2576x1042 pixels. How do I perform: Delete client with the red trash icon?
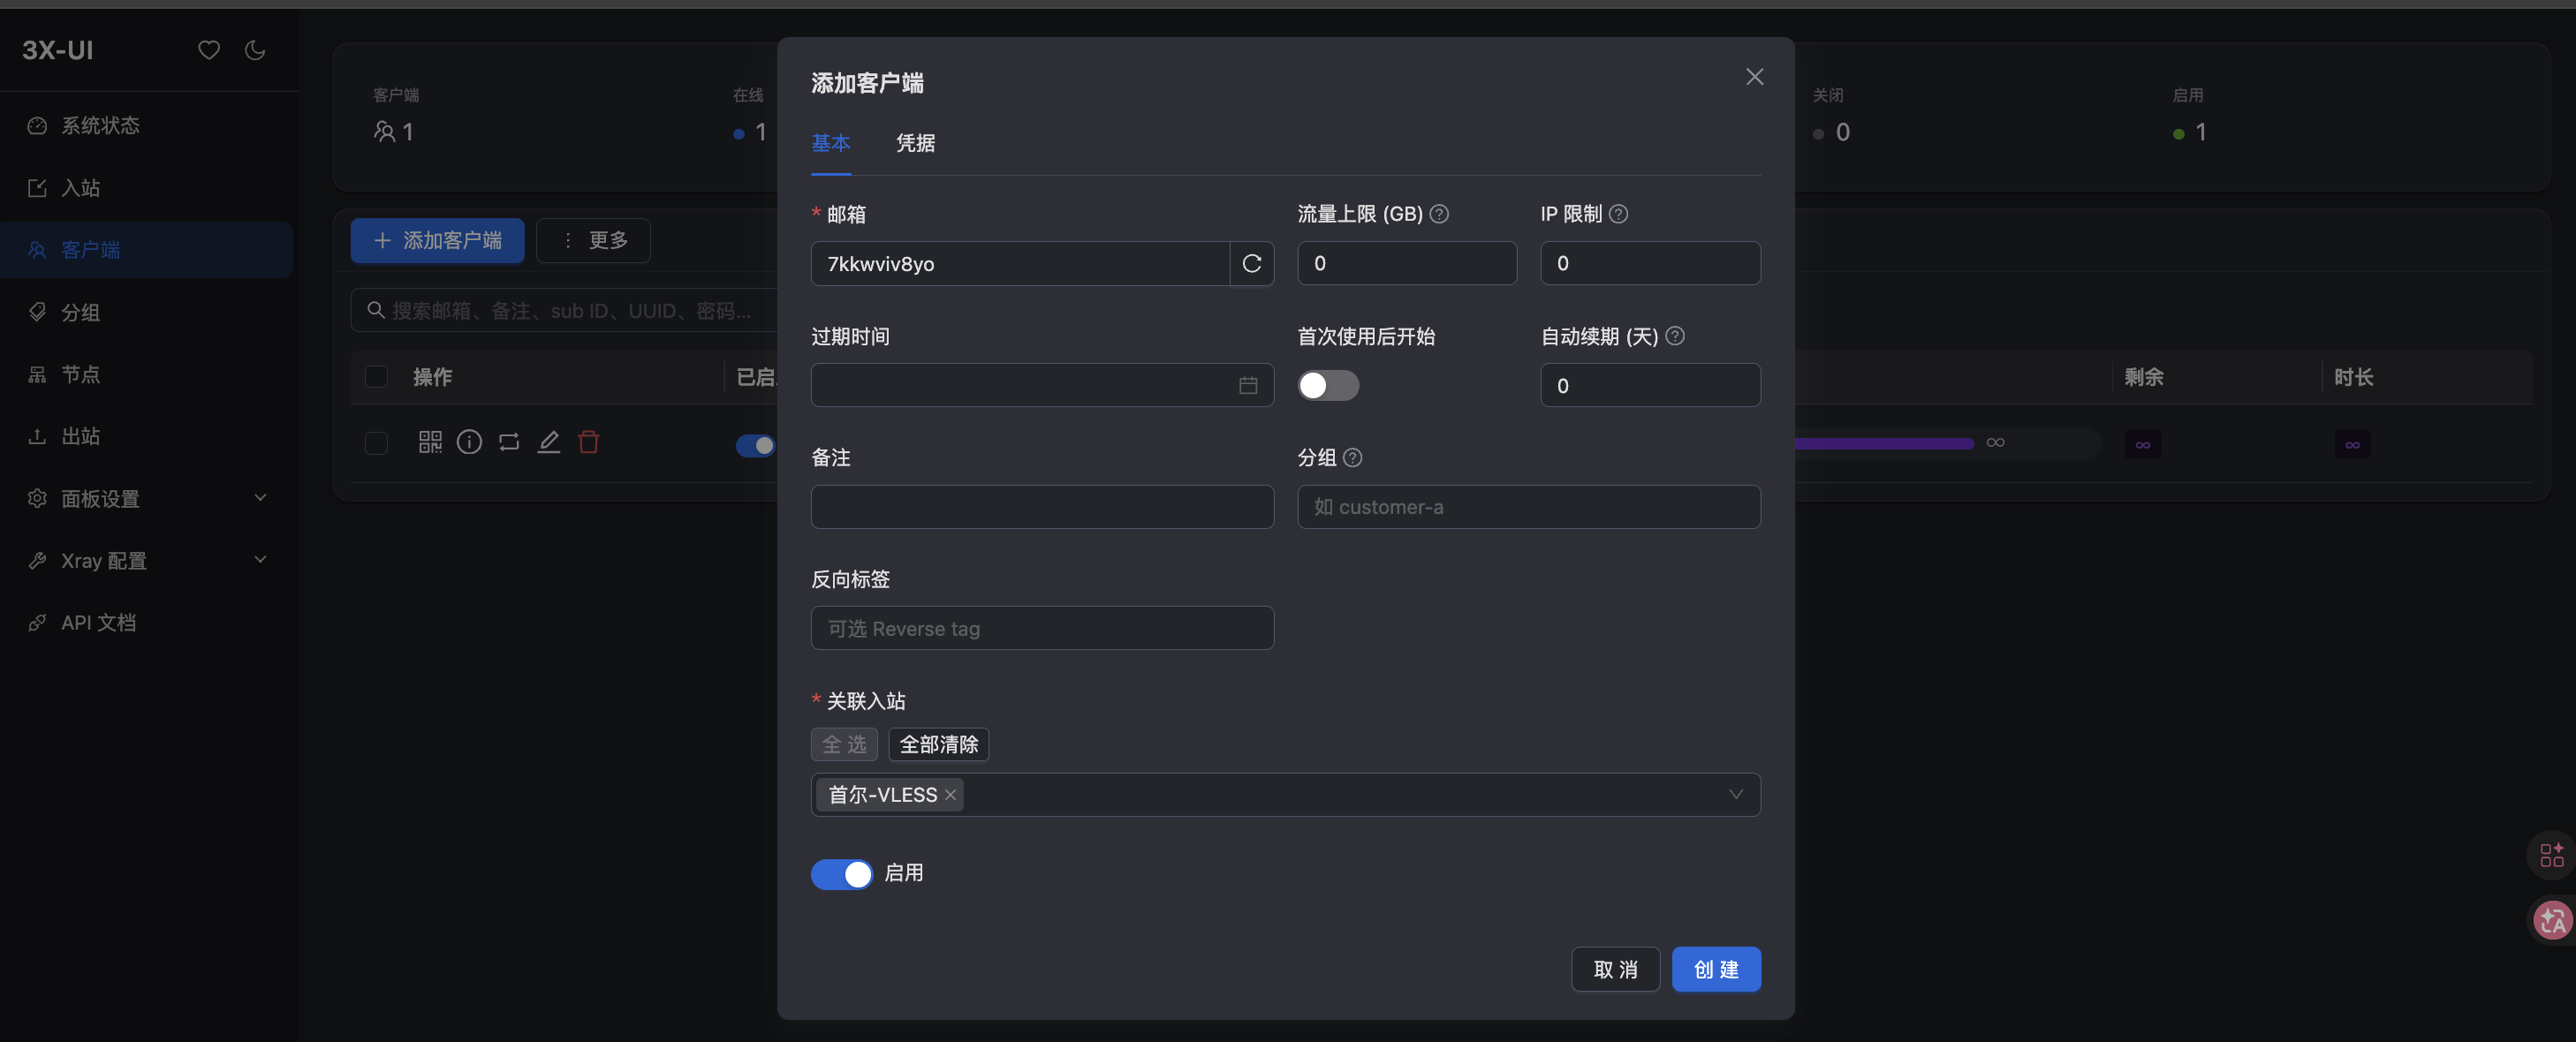point(589,442)
